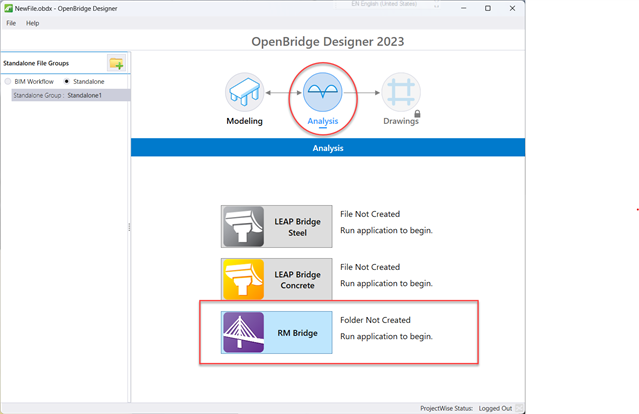Select the Standalone radio button
The image size is (639, 414).
(66, 81)
